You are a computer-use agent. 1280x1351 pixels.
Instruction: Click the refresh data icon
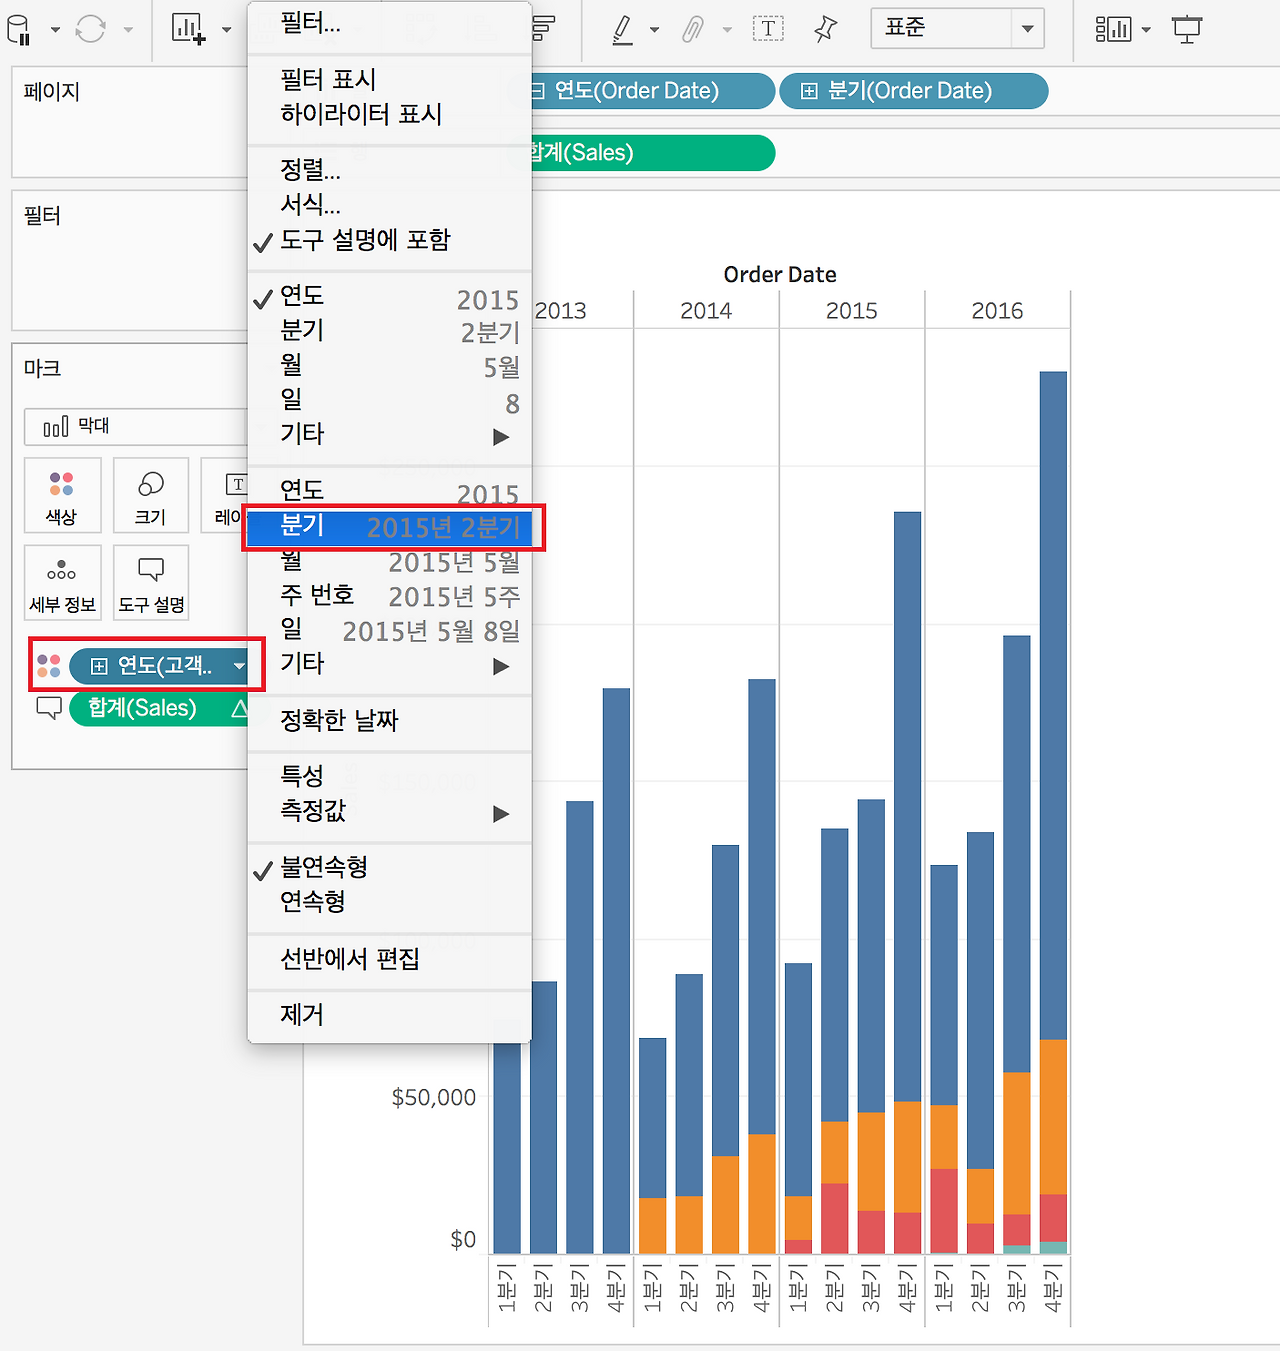coord(91,29)
